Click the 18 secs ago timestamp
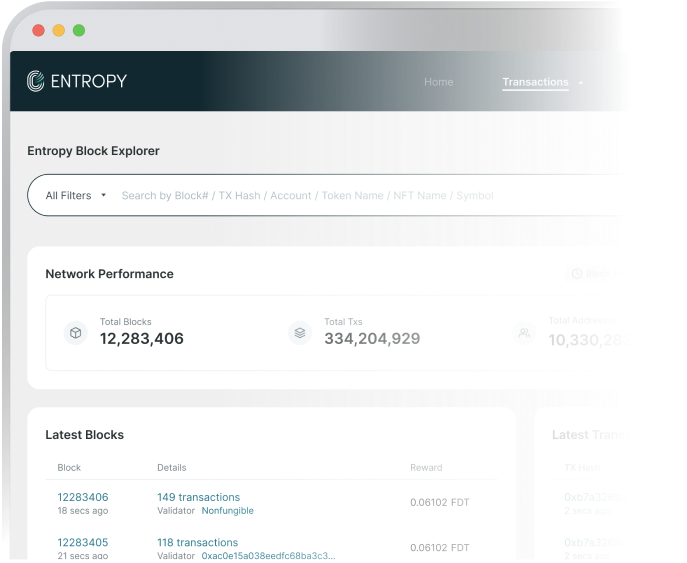The width and height of the screenshot is (687, 563). tap(83, 511)
